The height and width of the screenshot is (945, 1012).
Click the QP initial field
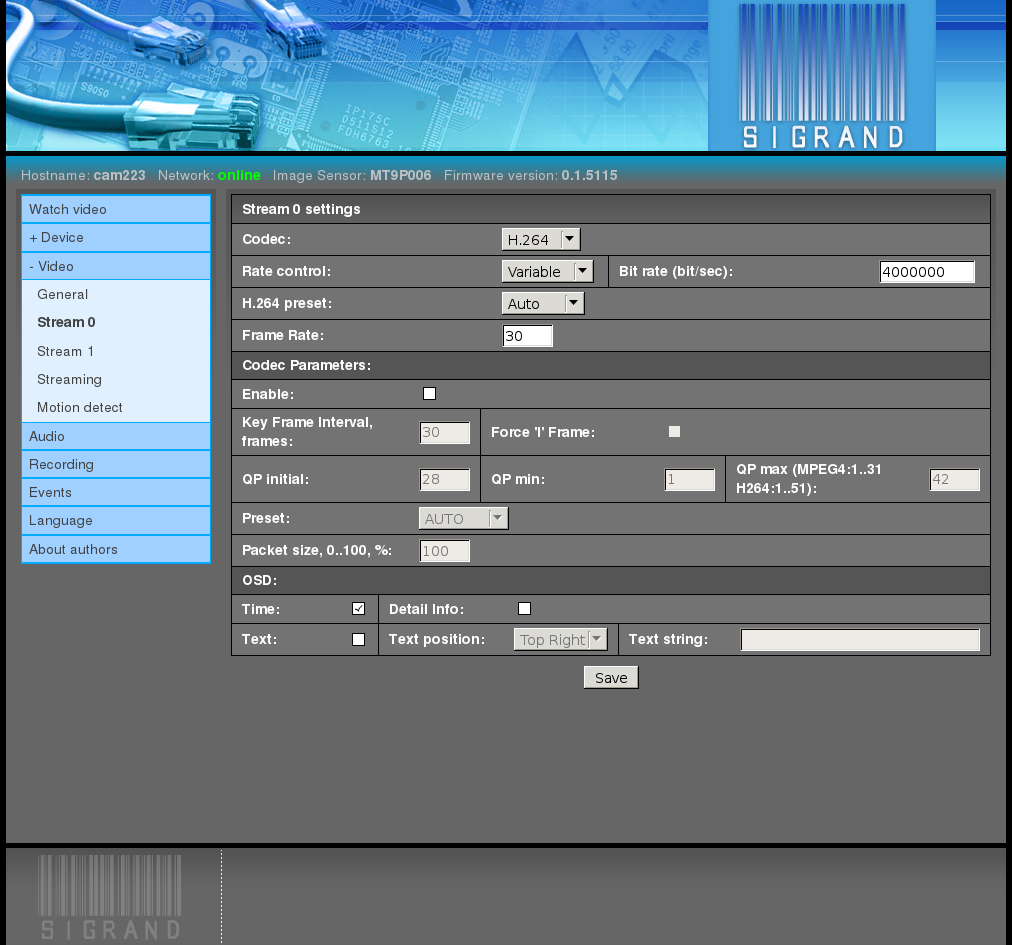click(x=445, y=480)
